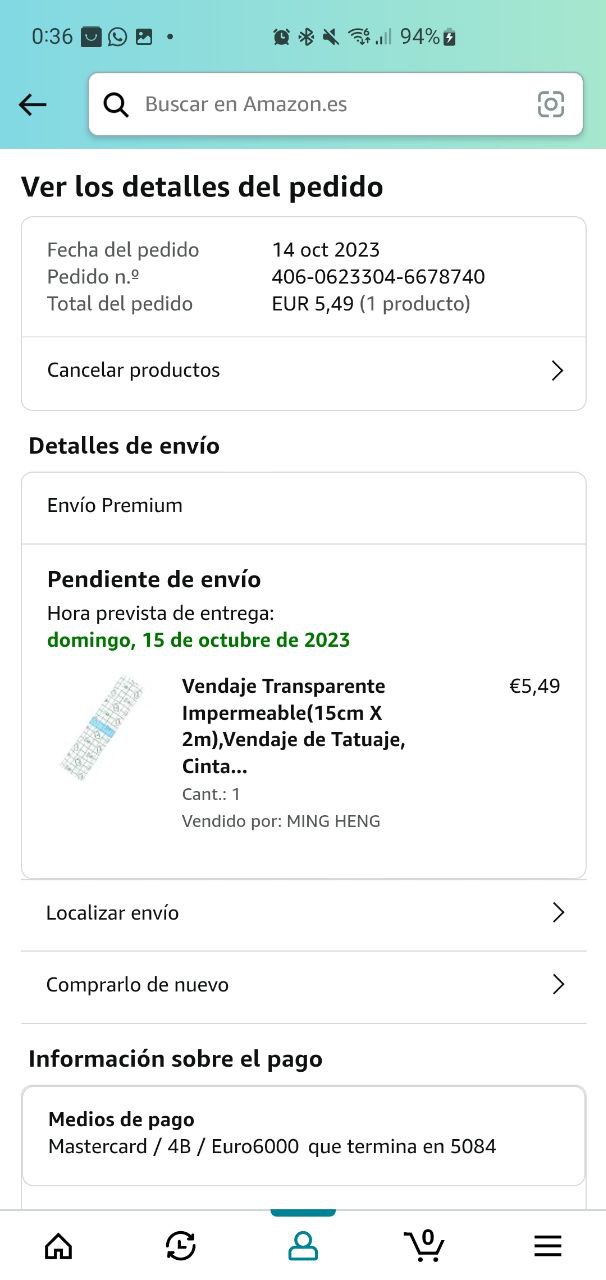Open the hamburger menu
This screenshot has width=606, height=1280.
547,1245
